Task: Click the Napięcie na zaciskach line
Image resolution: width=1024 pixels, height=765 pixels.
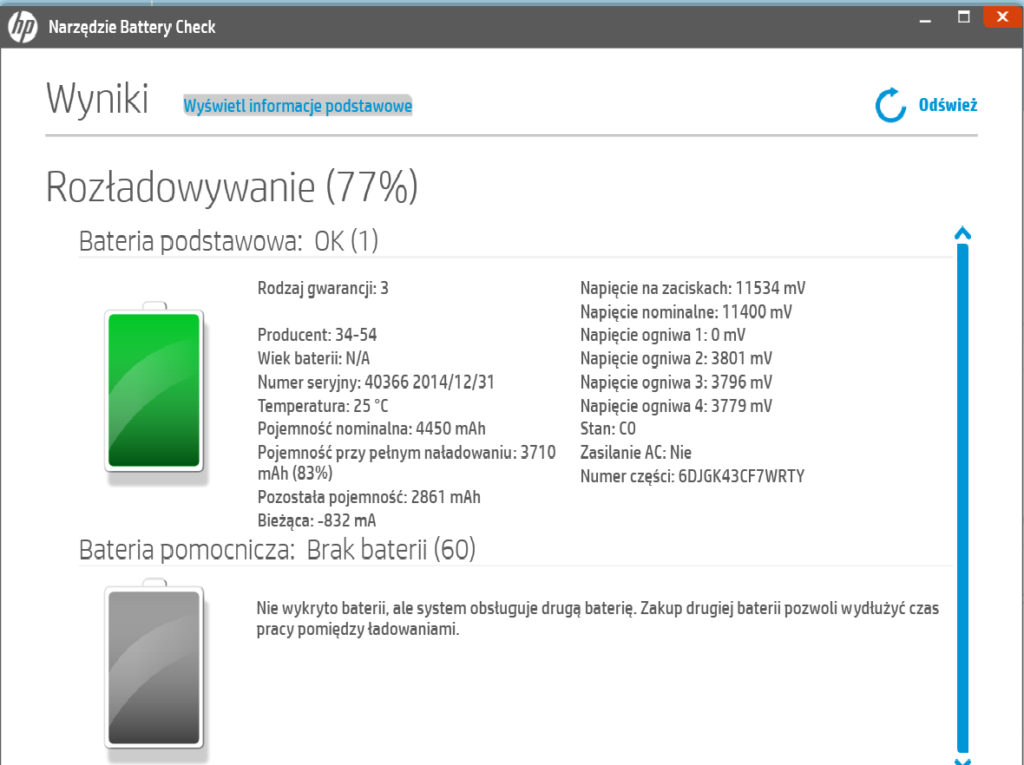Action: pyautogui.click(x=693, y=289)
